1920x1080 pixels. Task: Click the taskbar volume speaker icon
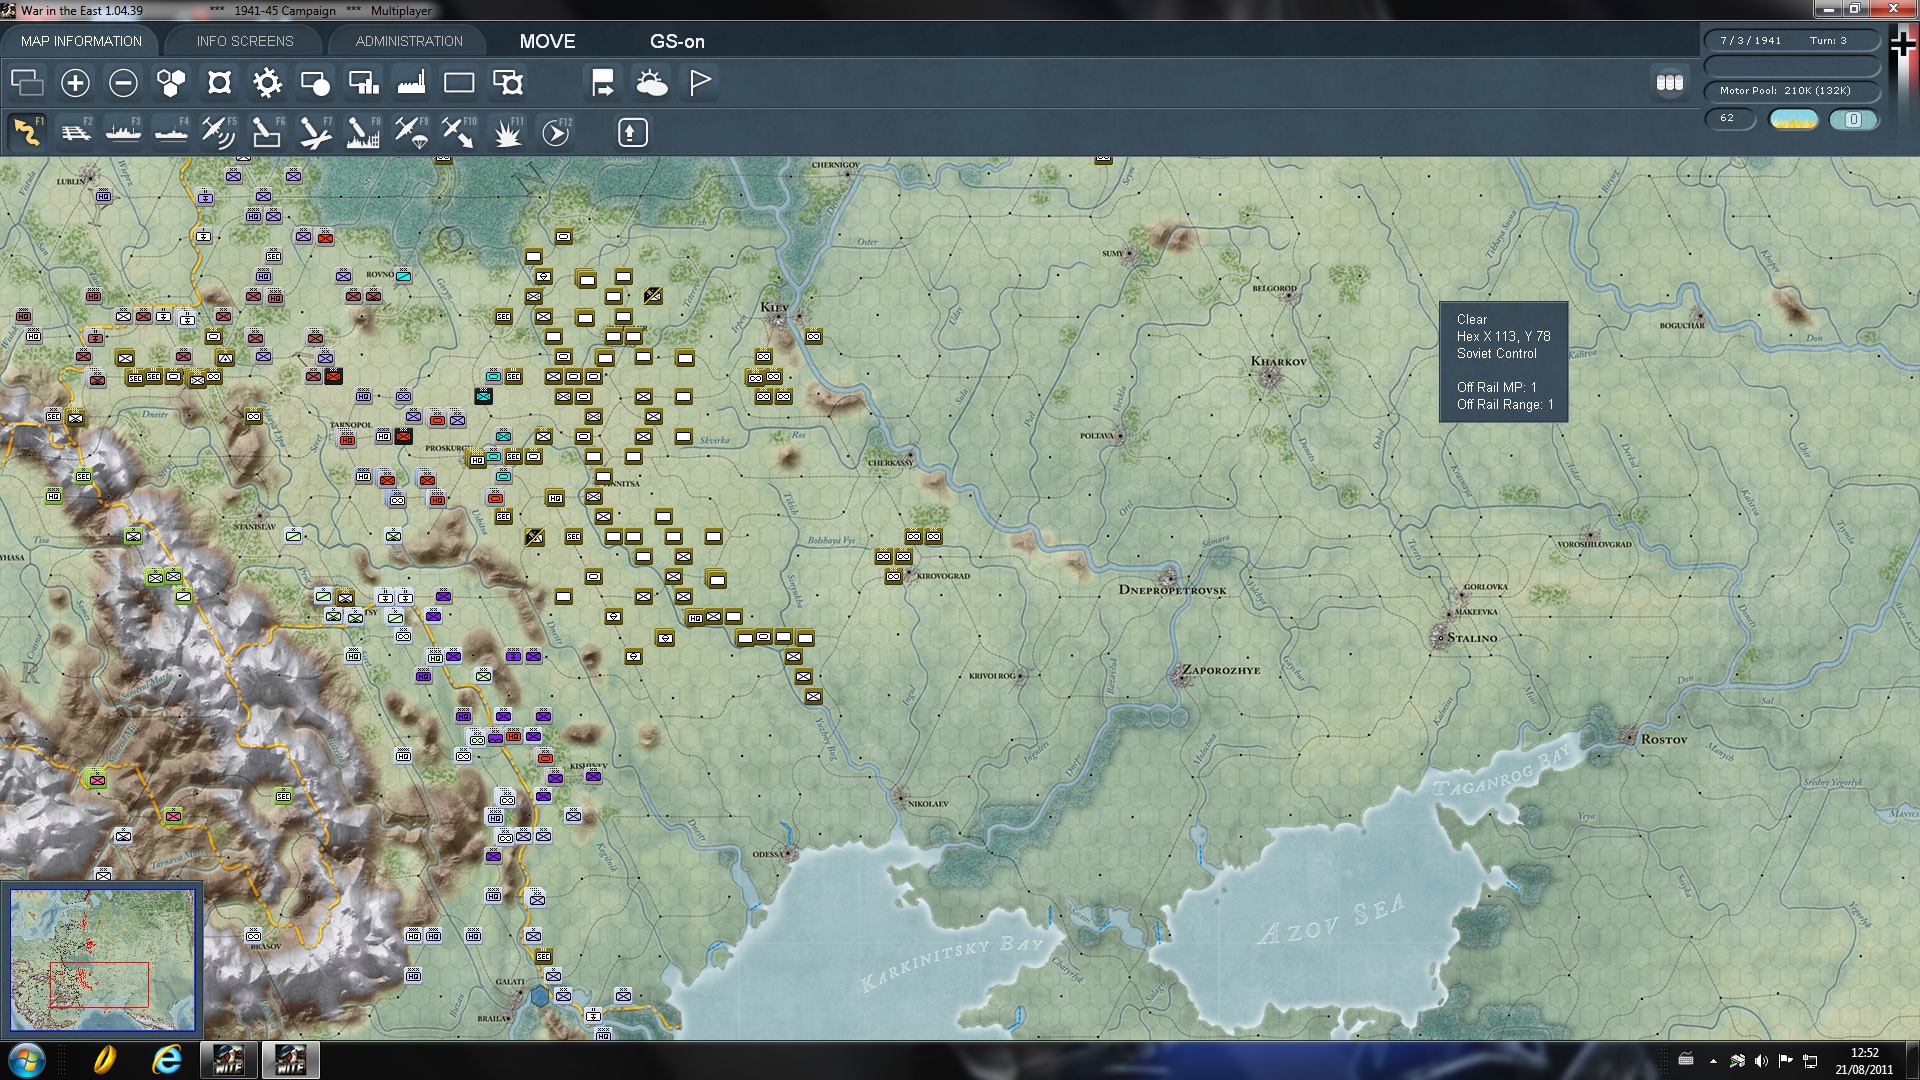point(1761,1061)
